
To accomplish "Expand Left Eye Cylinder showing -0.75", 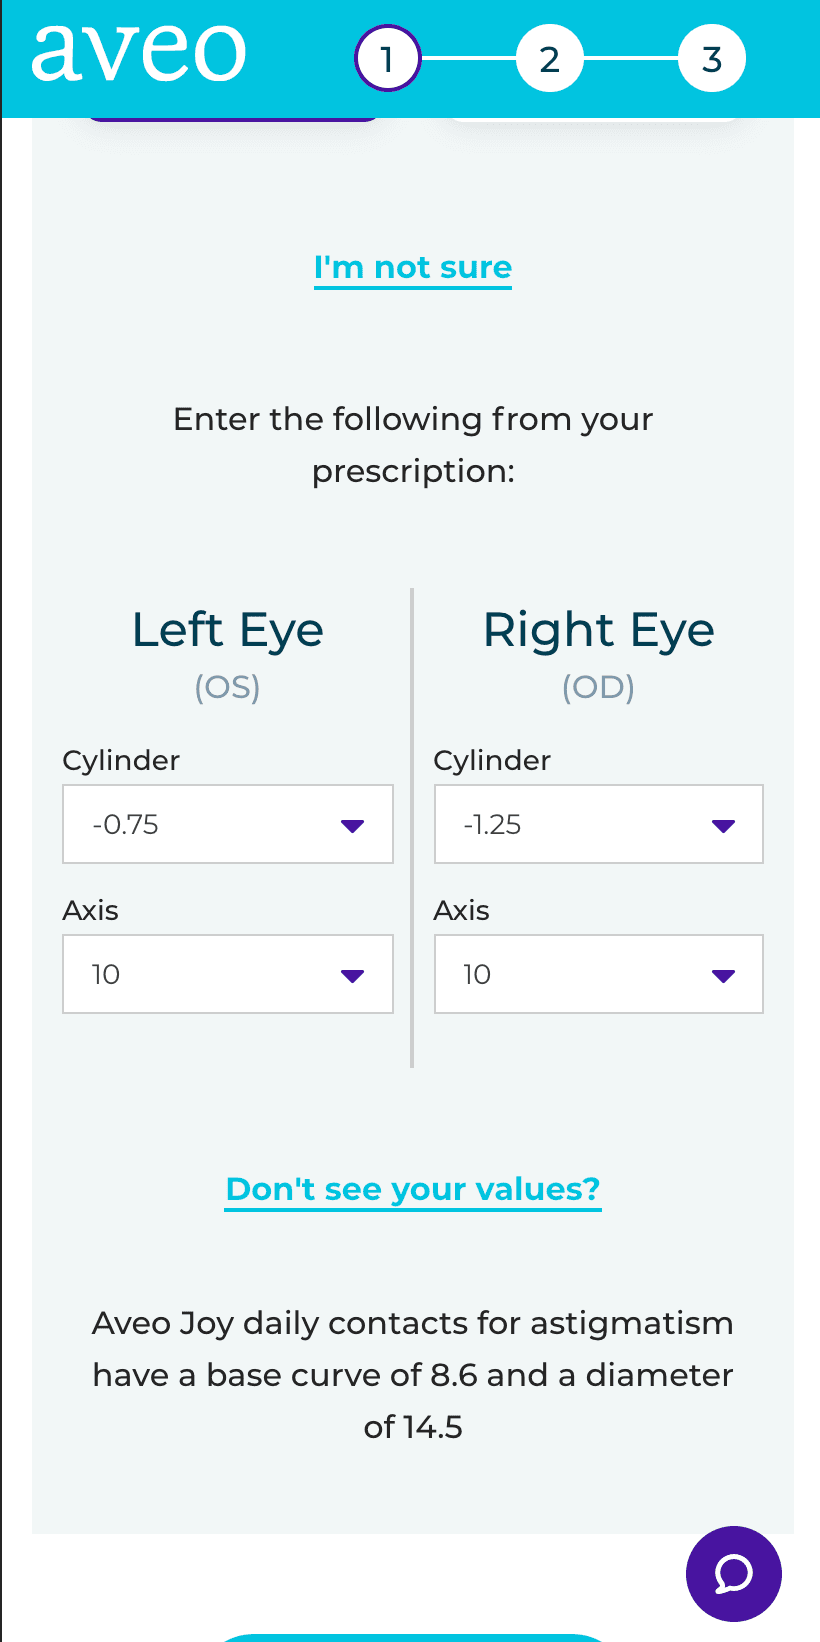I will [228, 824].
